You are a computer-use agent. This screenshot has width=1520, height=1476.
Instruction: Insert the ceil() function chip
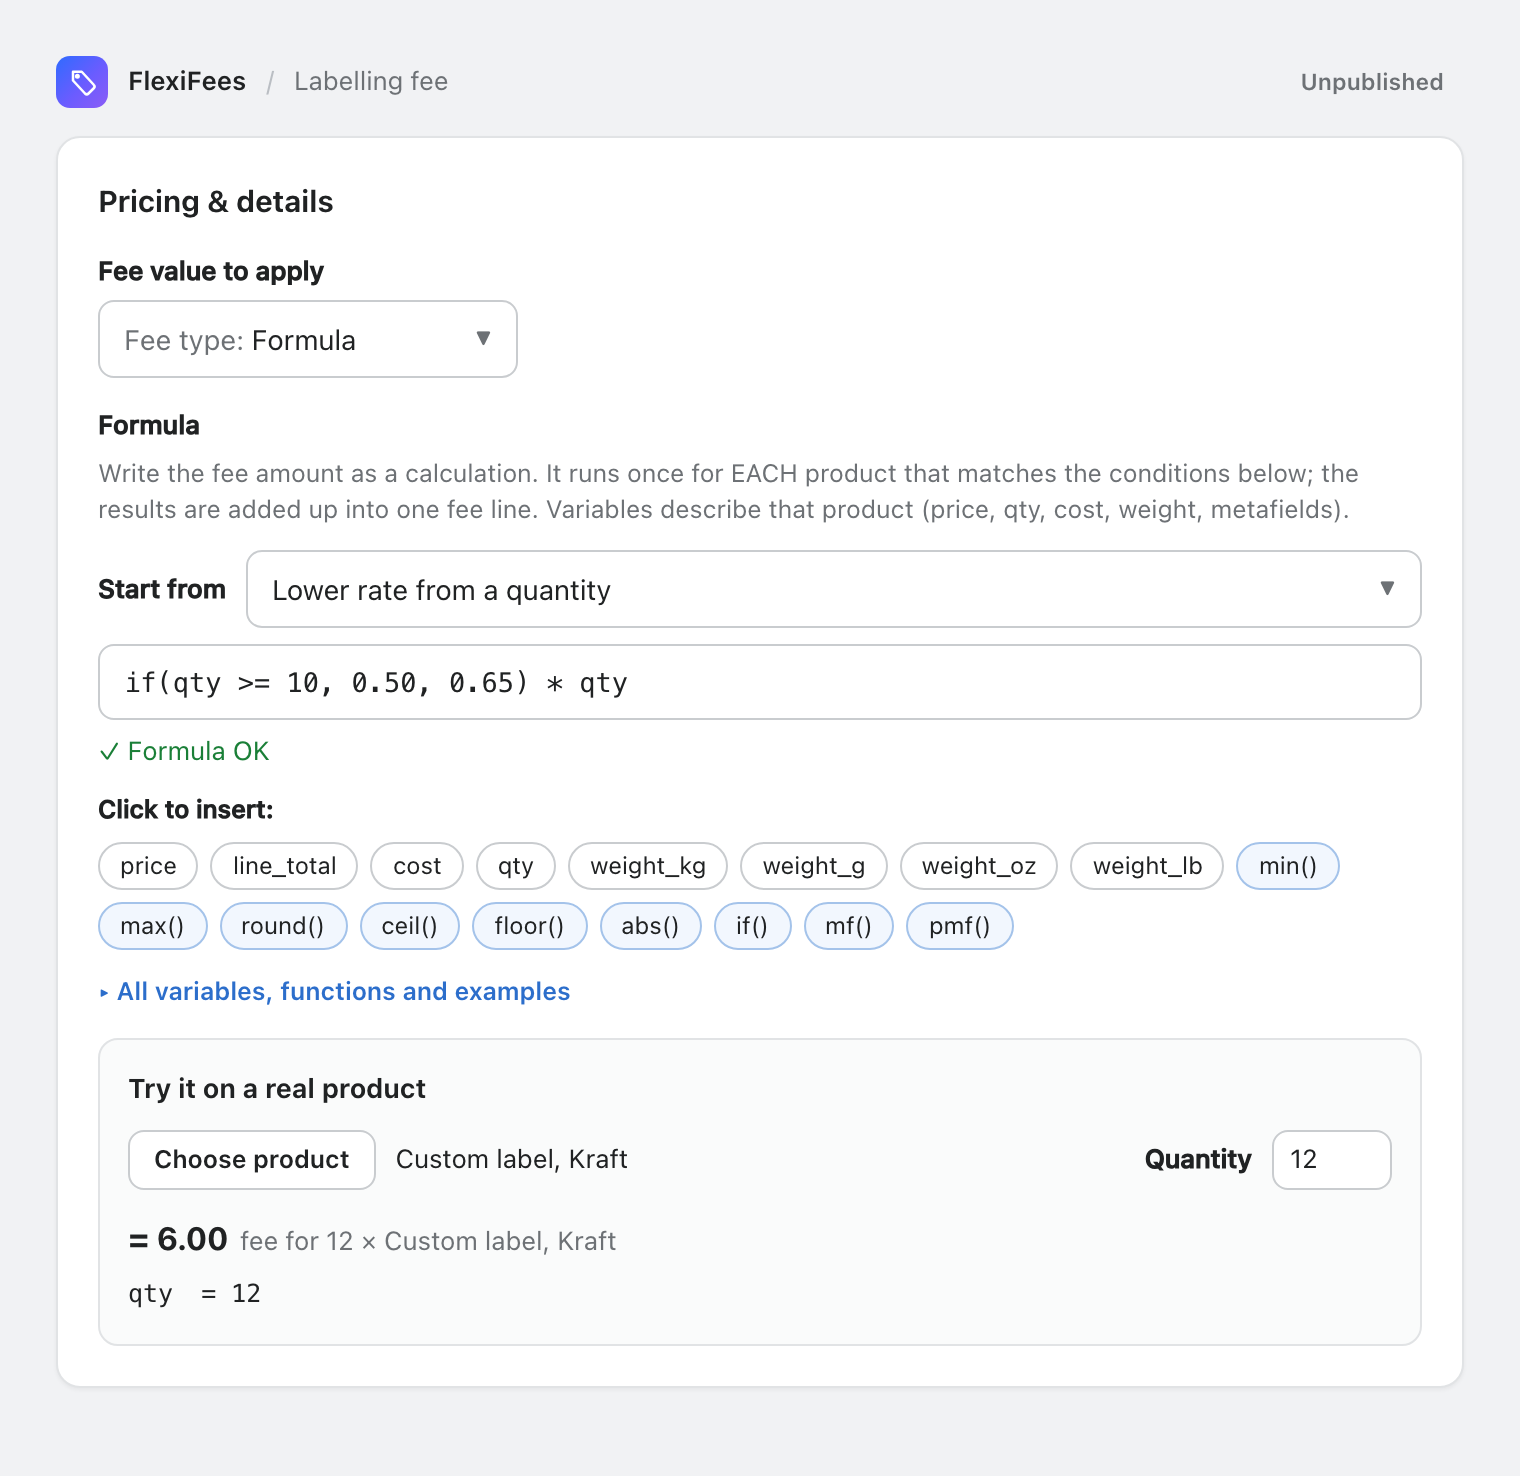[410, 926]
